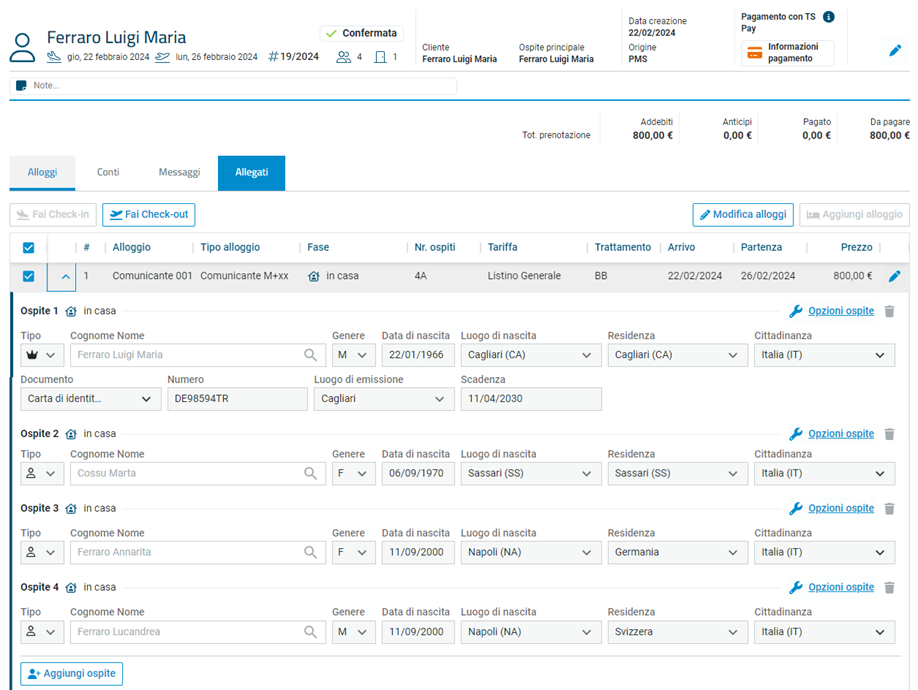Open Residenza Cagliari (CA) dropdown
The width and height of the screenshot is (918, 690).
pyautogui.click(x=677, y=355)
